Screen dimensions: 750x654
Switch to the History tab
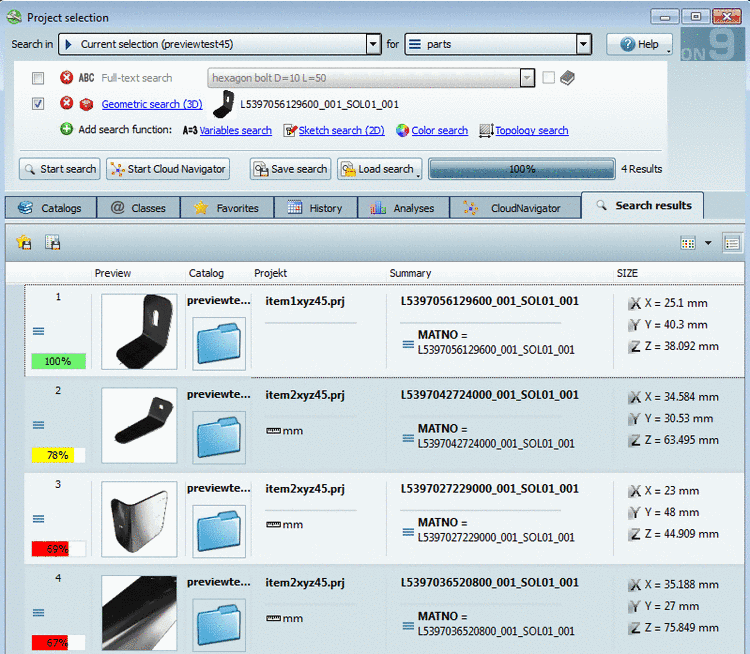[316, 208]
